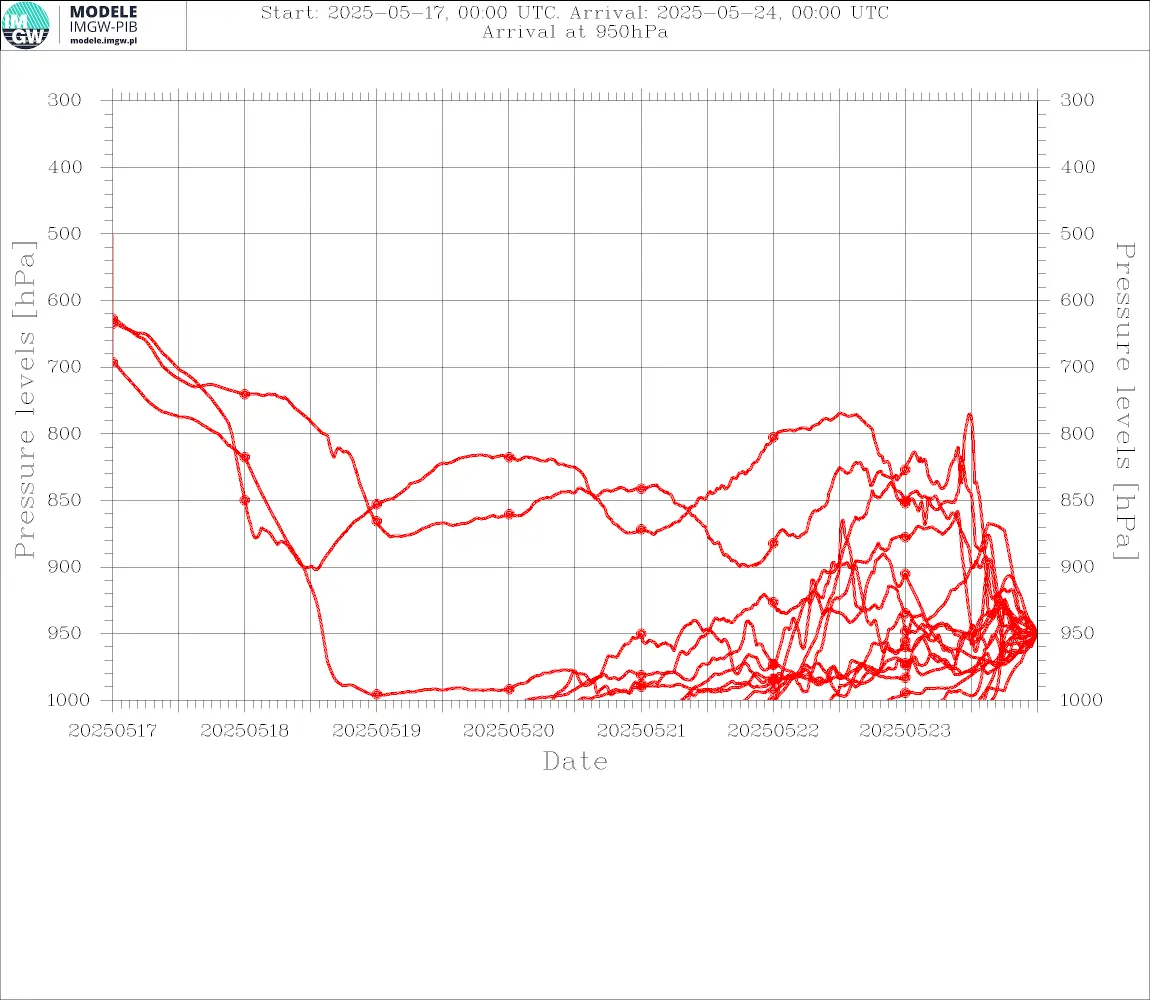Click the left 'Pressure levels [hPa]' axis title
Viewport: 1150px width, 1000px height.
[24, 400]
